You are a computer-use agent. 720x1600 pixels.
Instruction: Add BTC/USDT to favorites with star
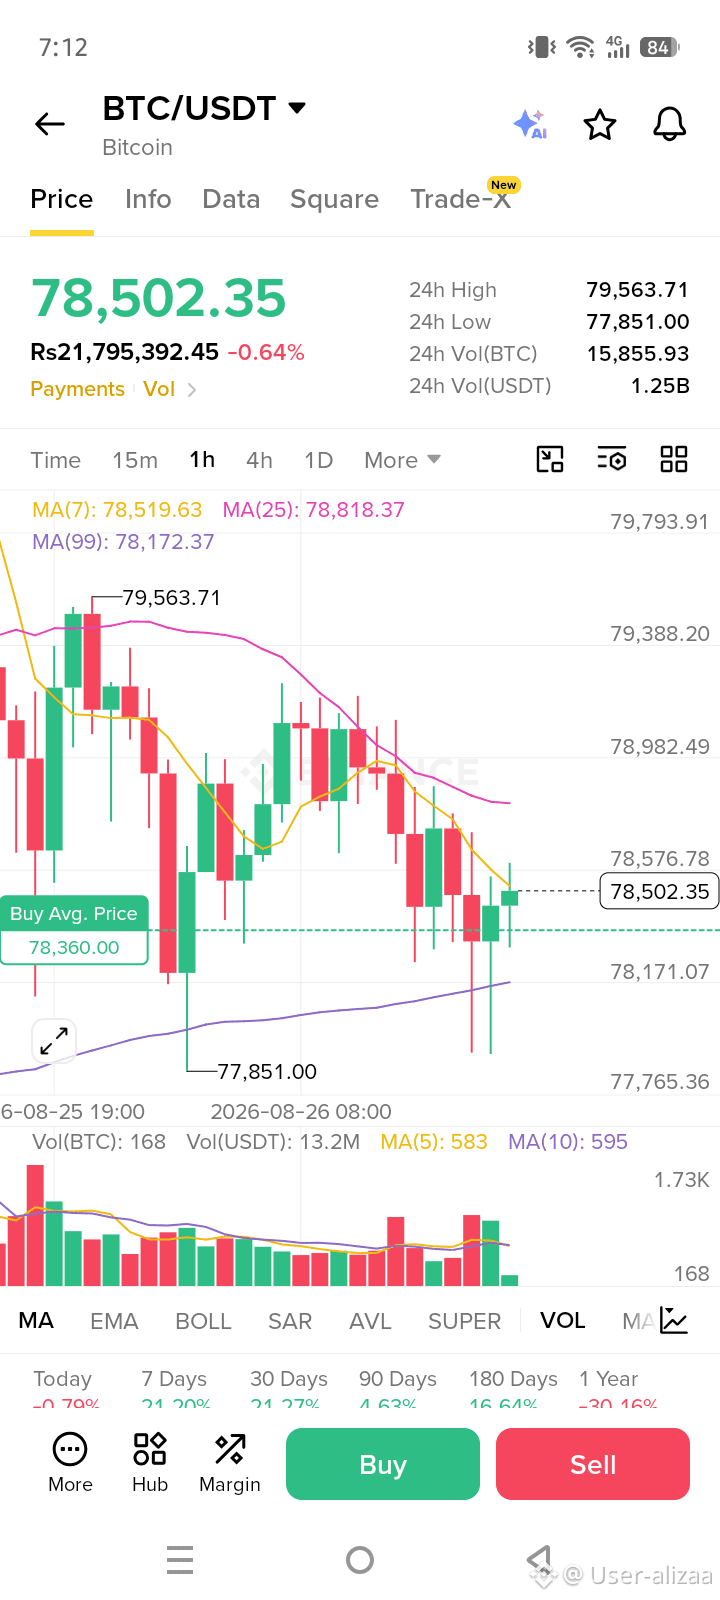pyautogui.click(x=600, y=125)
